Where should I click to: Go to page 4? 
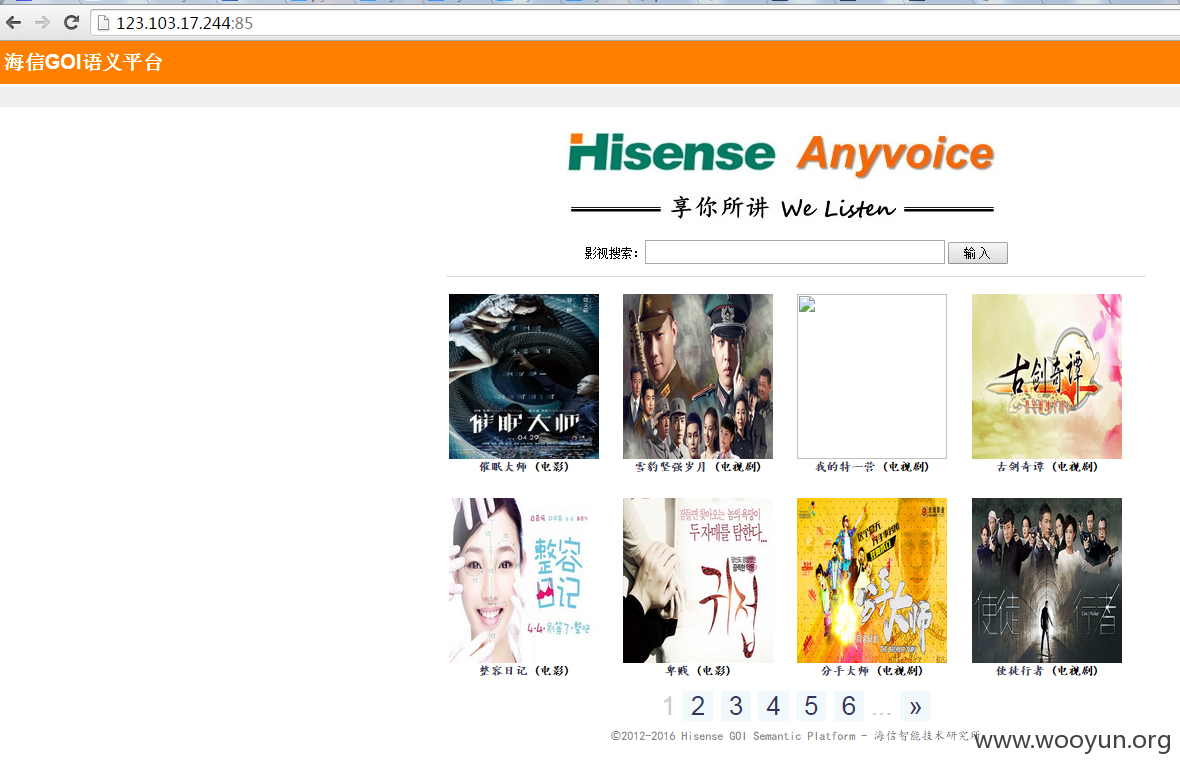(773, 706)
